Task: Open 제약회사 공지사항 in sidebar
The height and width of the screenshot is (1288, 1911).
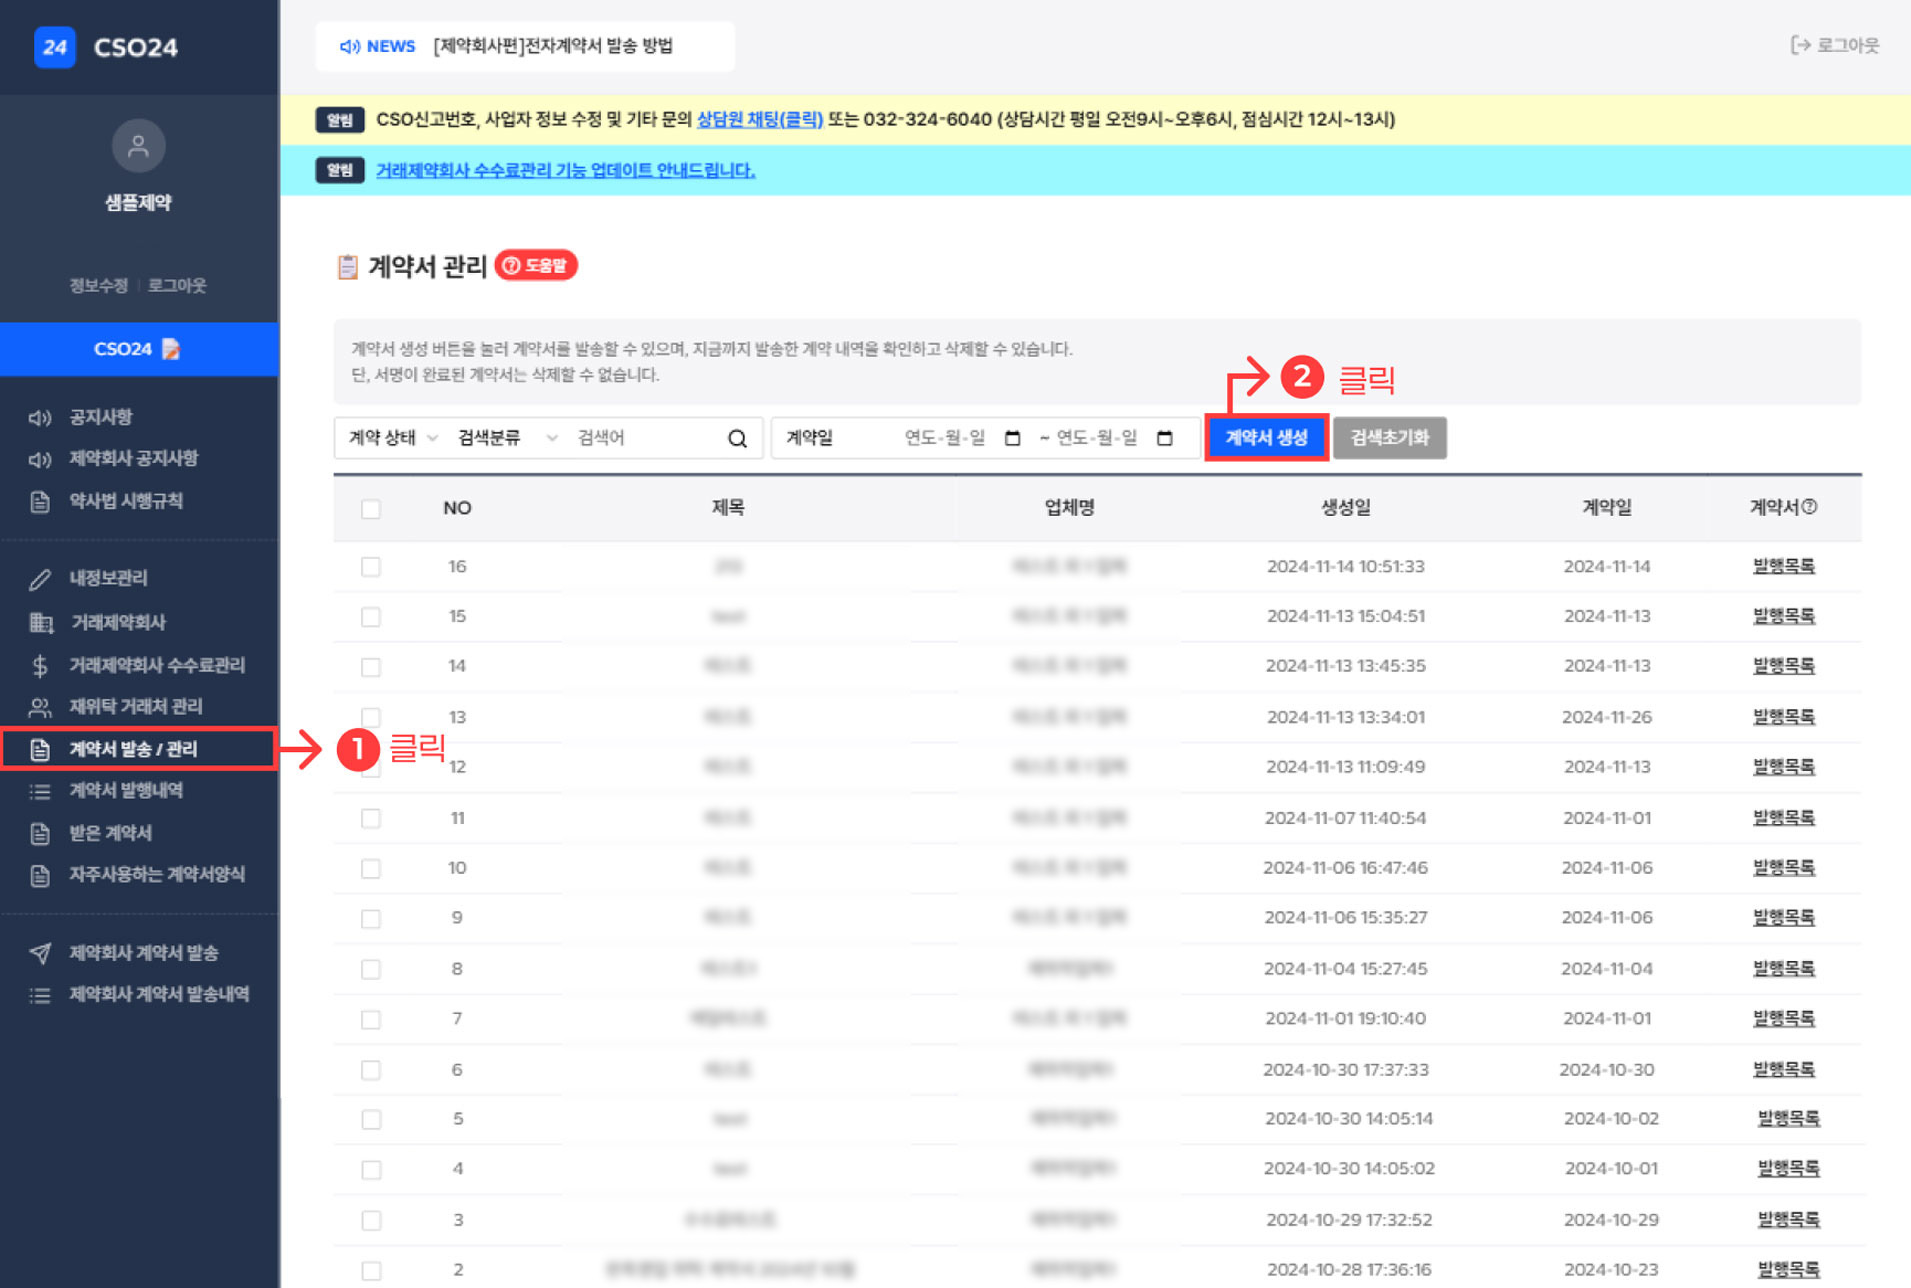Action: click(134, 459)
